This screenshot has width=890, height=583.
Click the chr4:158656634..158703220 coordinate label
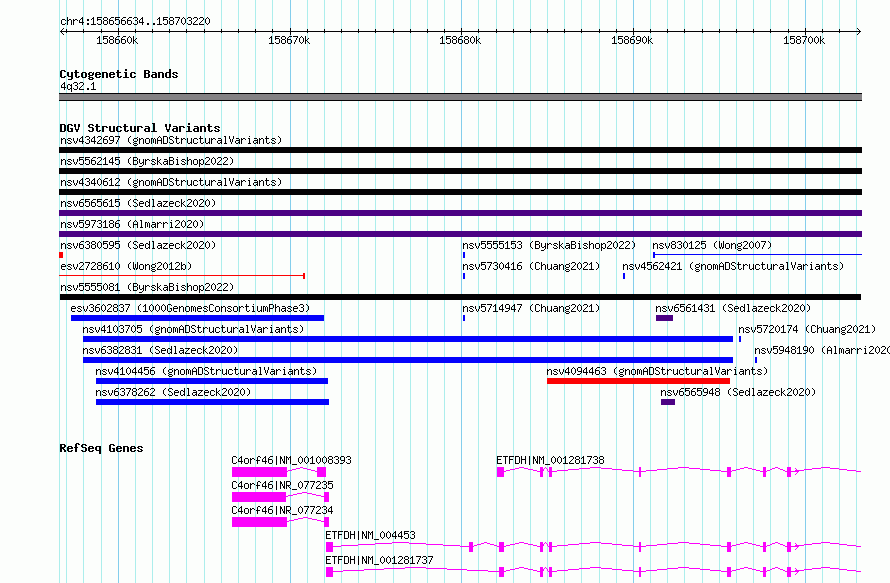135,21
